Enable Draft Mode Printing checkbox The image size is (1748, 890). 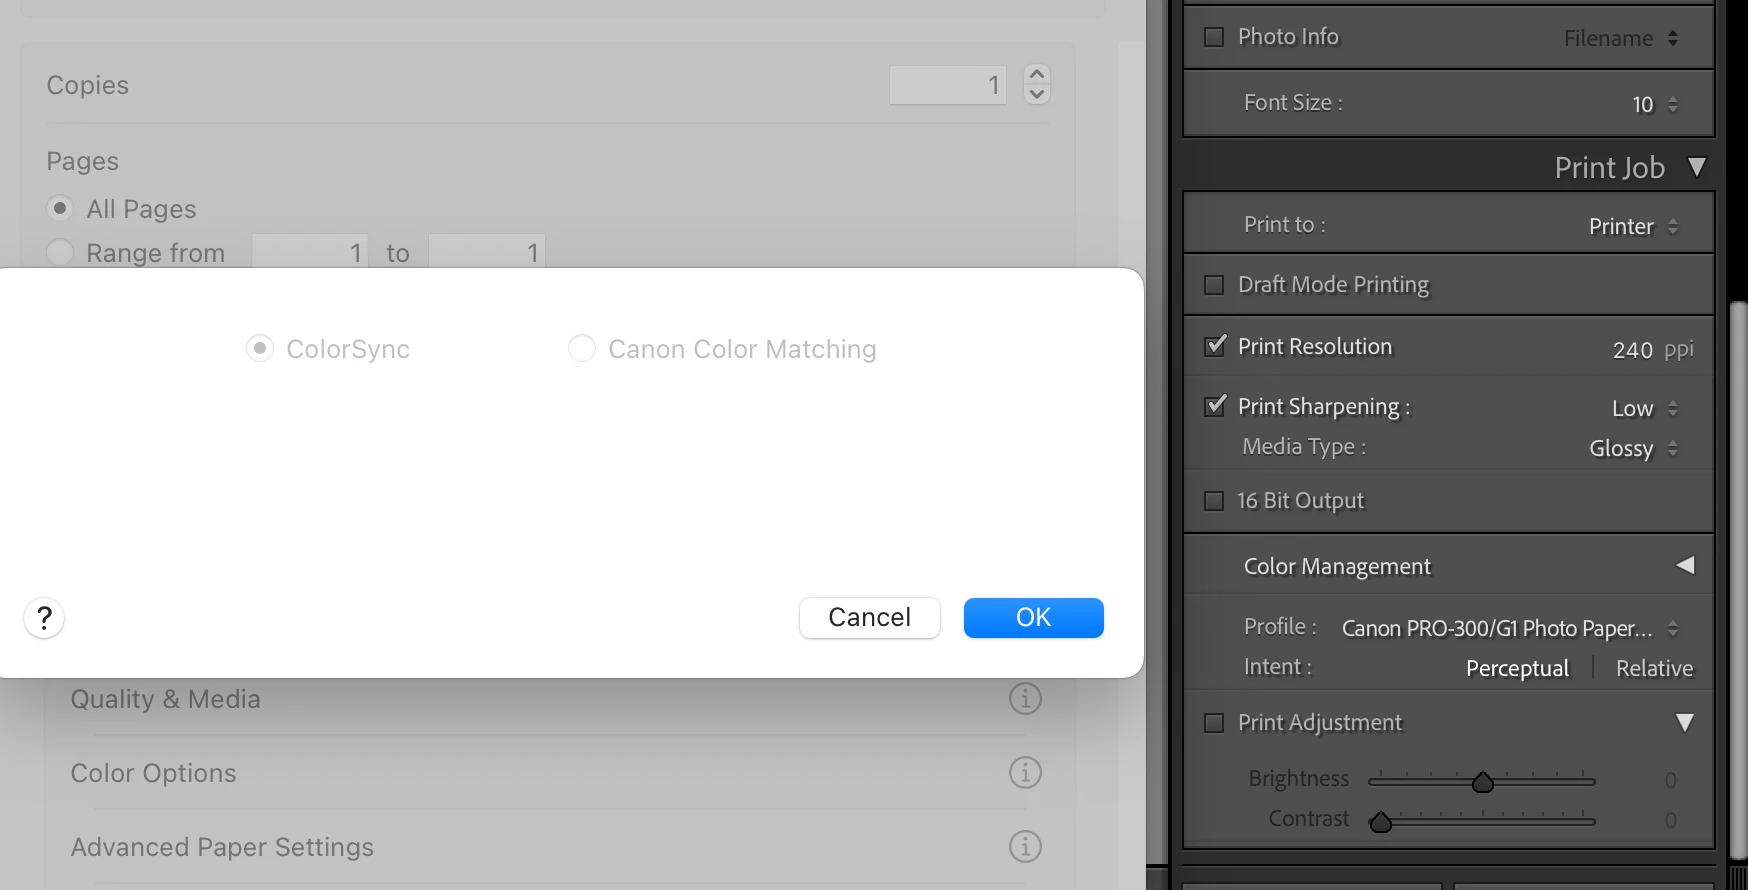(1214, 285)
